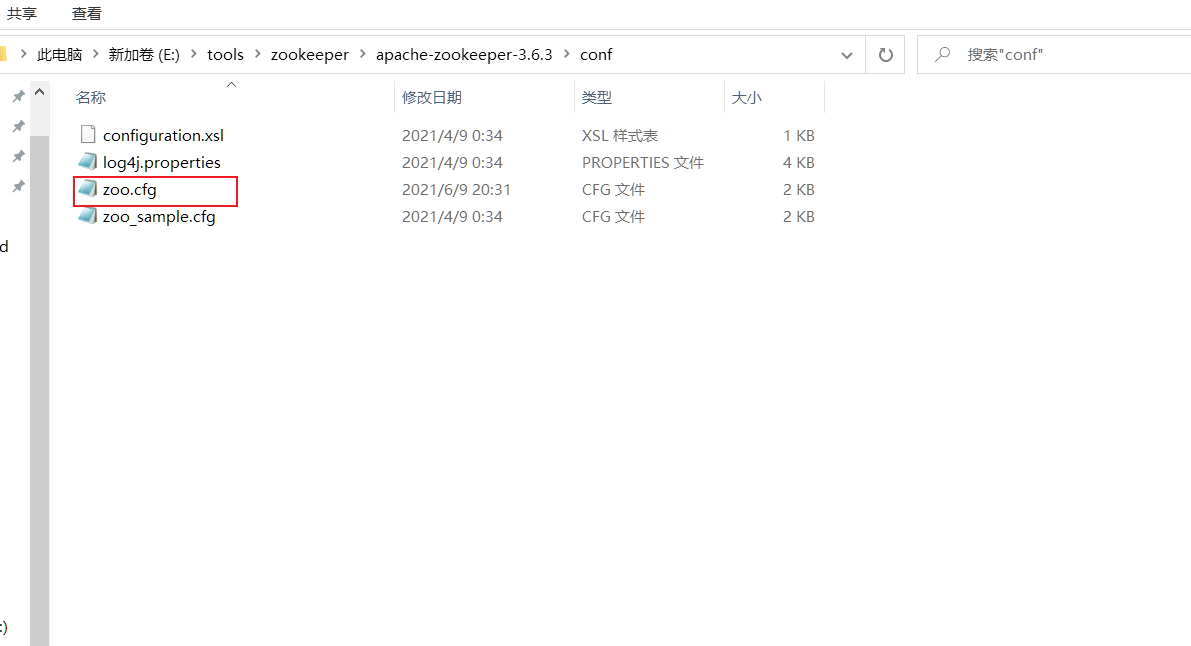Click the navigation pane scroll up arrow
1191x646 pixels.
[x=39, y=92]
